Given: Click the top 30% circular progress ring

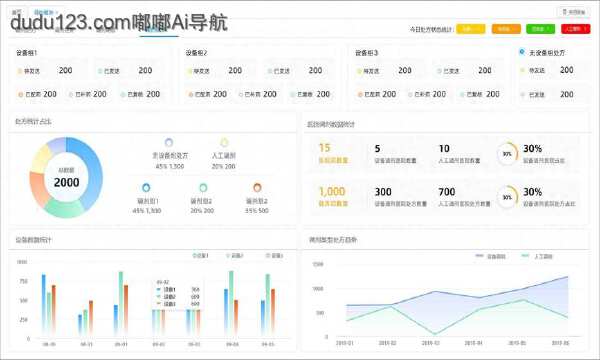Looking at the screenshot, I should click(507, 154).
